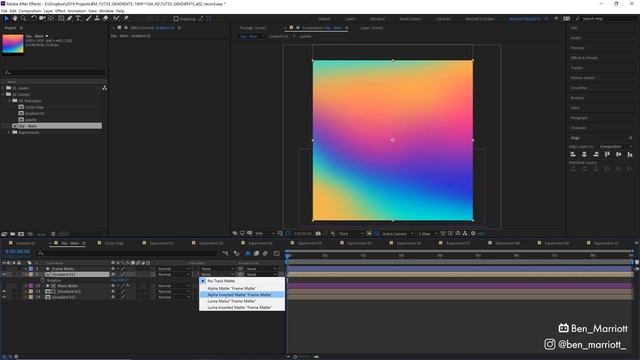Screen dimensions: 640x360
Task: Toggle shy switch on Frame Matte layer
Action: tap(113, 269)
